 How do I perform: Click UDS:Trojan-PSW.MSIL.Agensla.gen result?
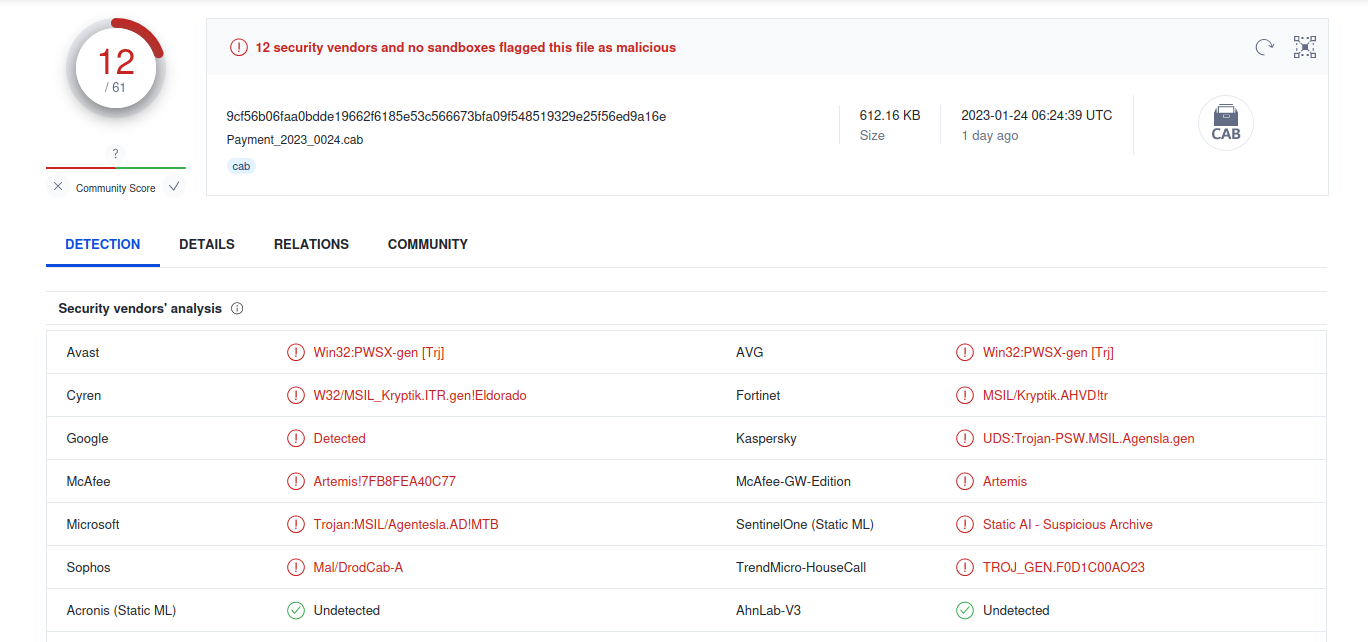pos(1089,438)
